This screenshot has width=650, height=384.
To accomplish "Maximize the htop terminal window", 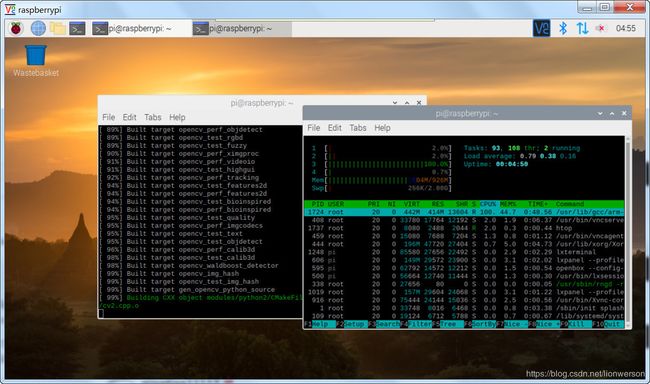I will 612,113.
